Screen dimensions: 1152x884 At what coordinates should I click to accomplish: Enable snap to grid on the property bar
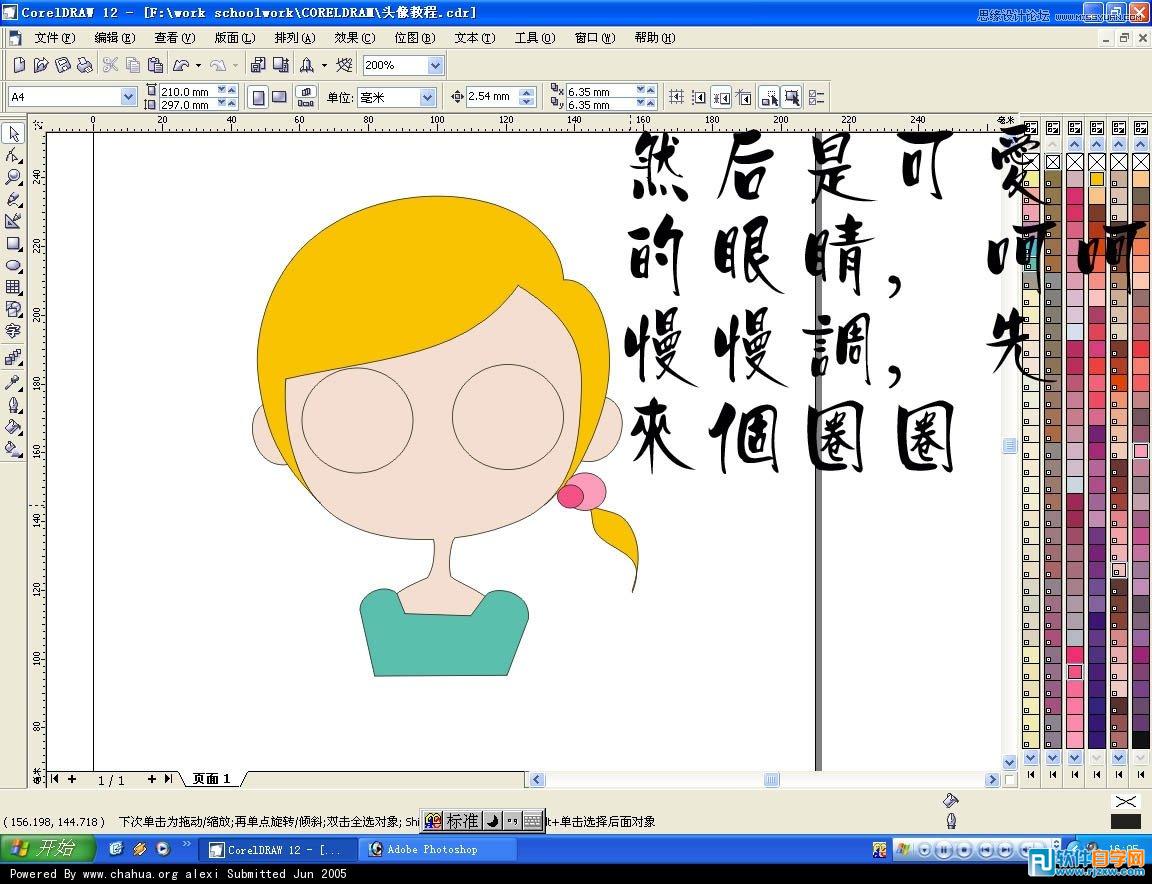pos(676,97)
